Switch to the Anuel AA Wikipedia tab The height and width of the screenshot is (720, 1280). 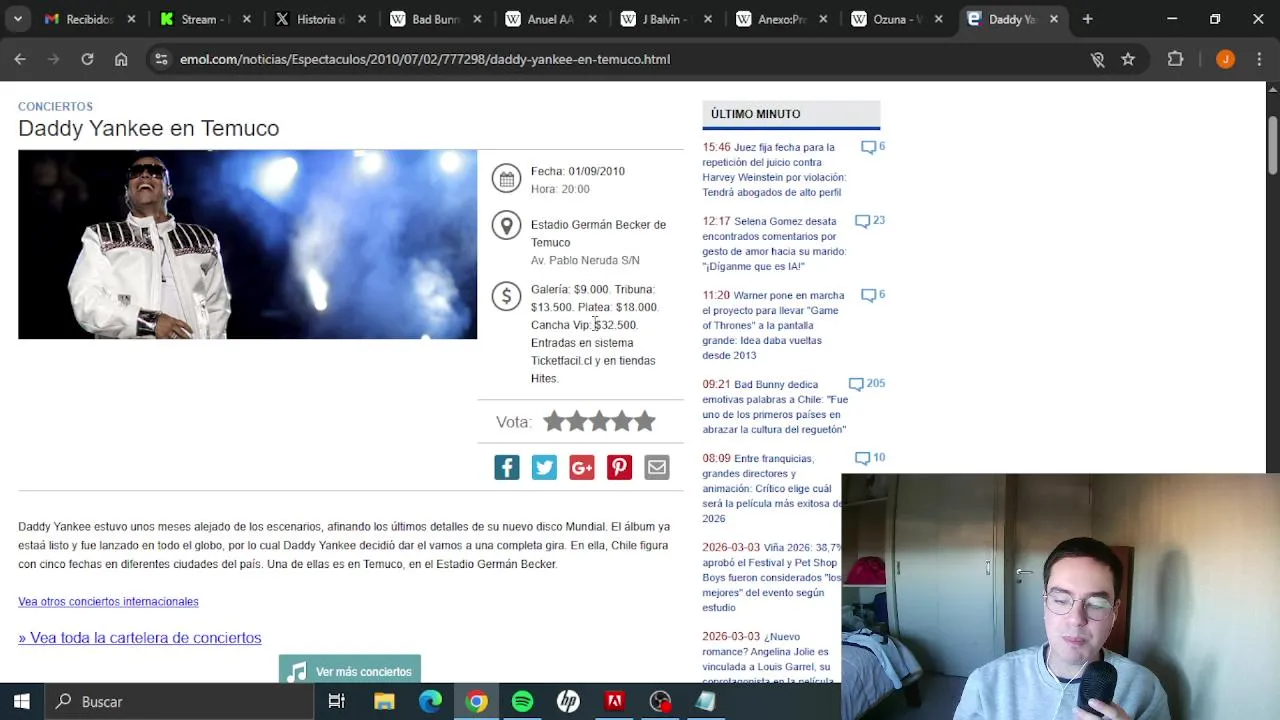[552, 19]
